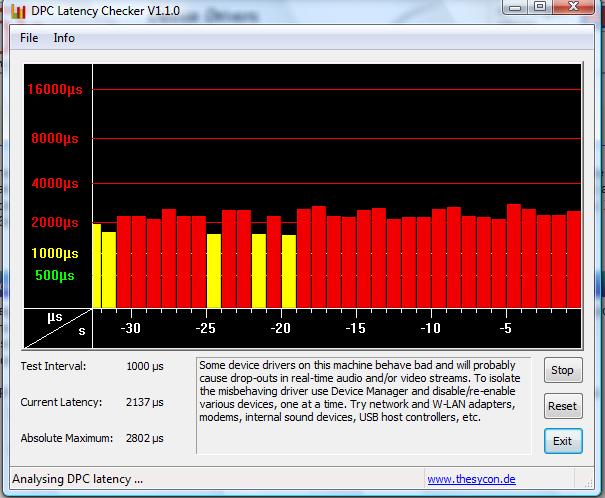Click the Current Latency value 2137 µs
The height and width of the screenshot is (498, 605).
[145, 402]
